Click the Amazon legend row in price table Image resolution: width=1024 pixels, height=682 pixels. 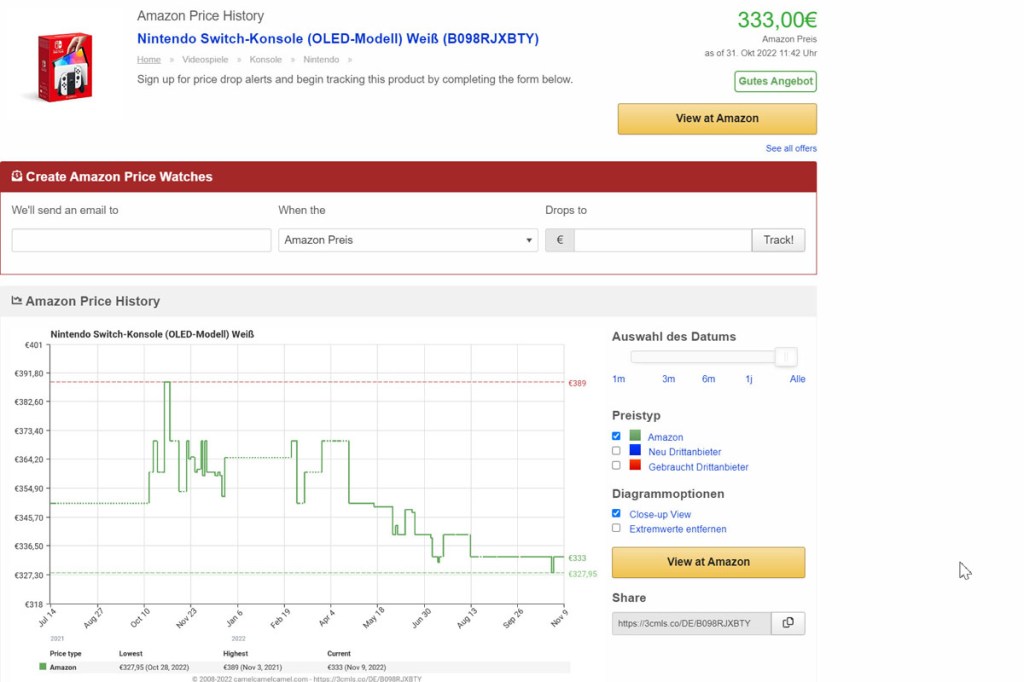click(304, 668)
